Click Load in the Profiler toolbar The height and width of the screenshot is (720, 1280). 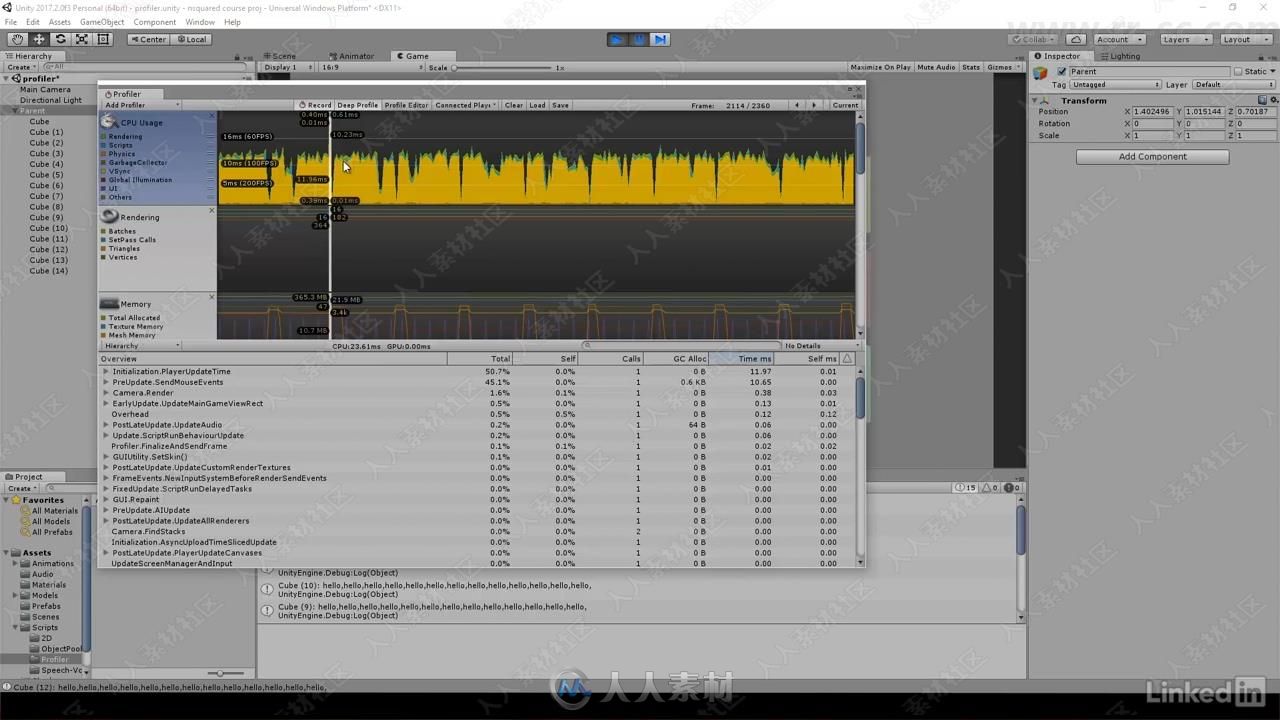[x=537, y=105]
